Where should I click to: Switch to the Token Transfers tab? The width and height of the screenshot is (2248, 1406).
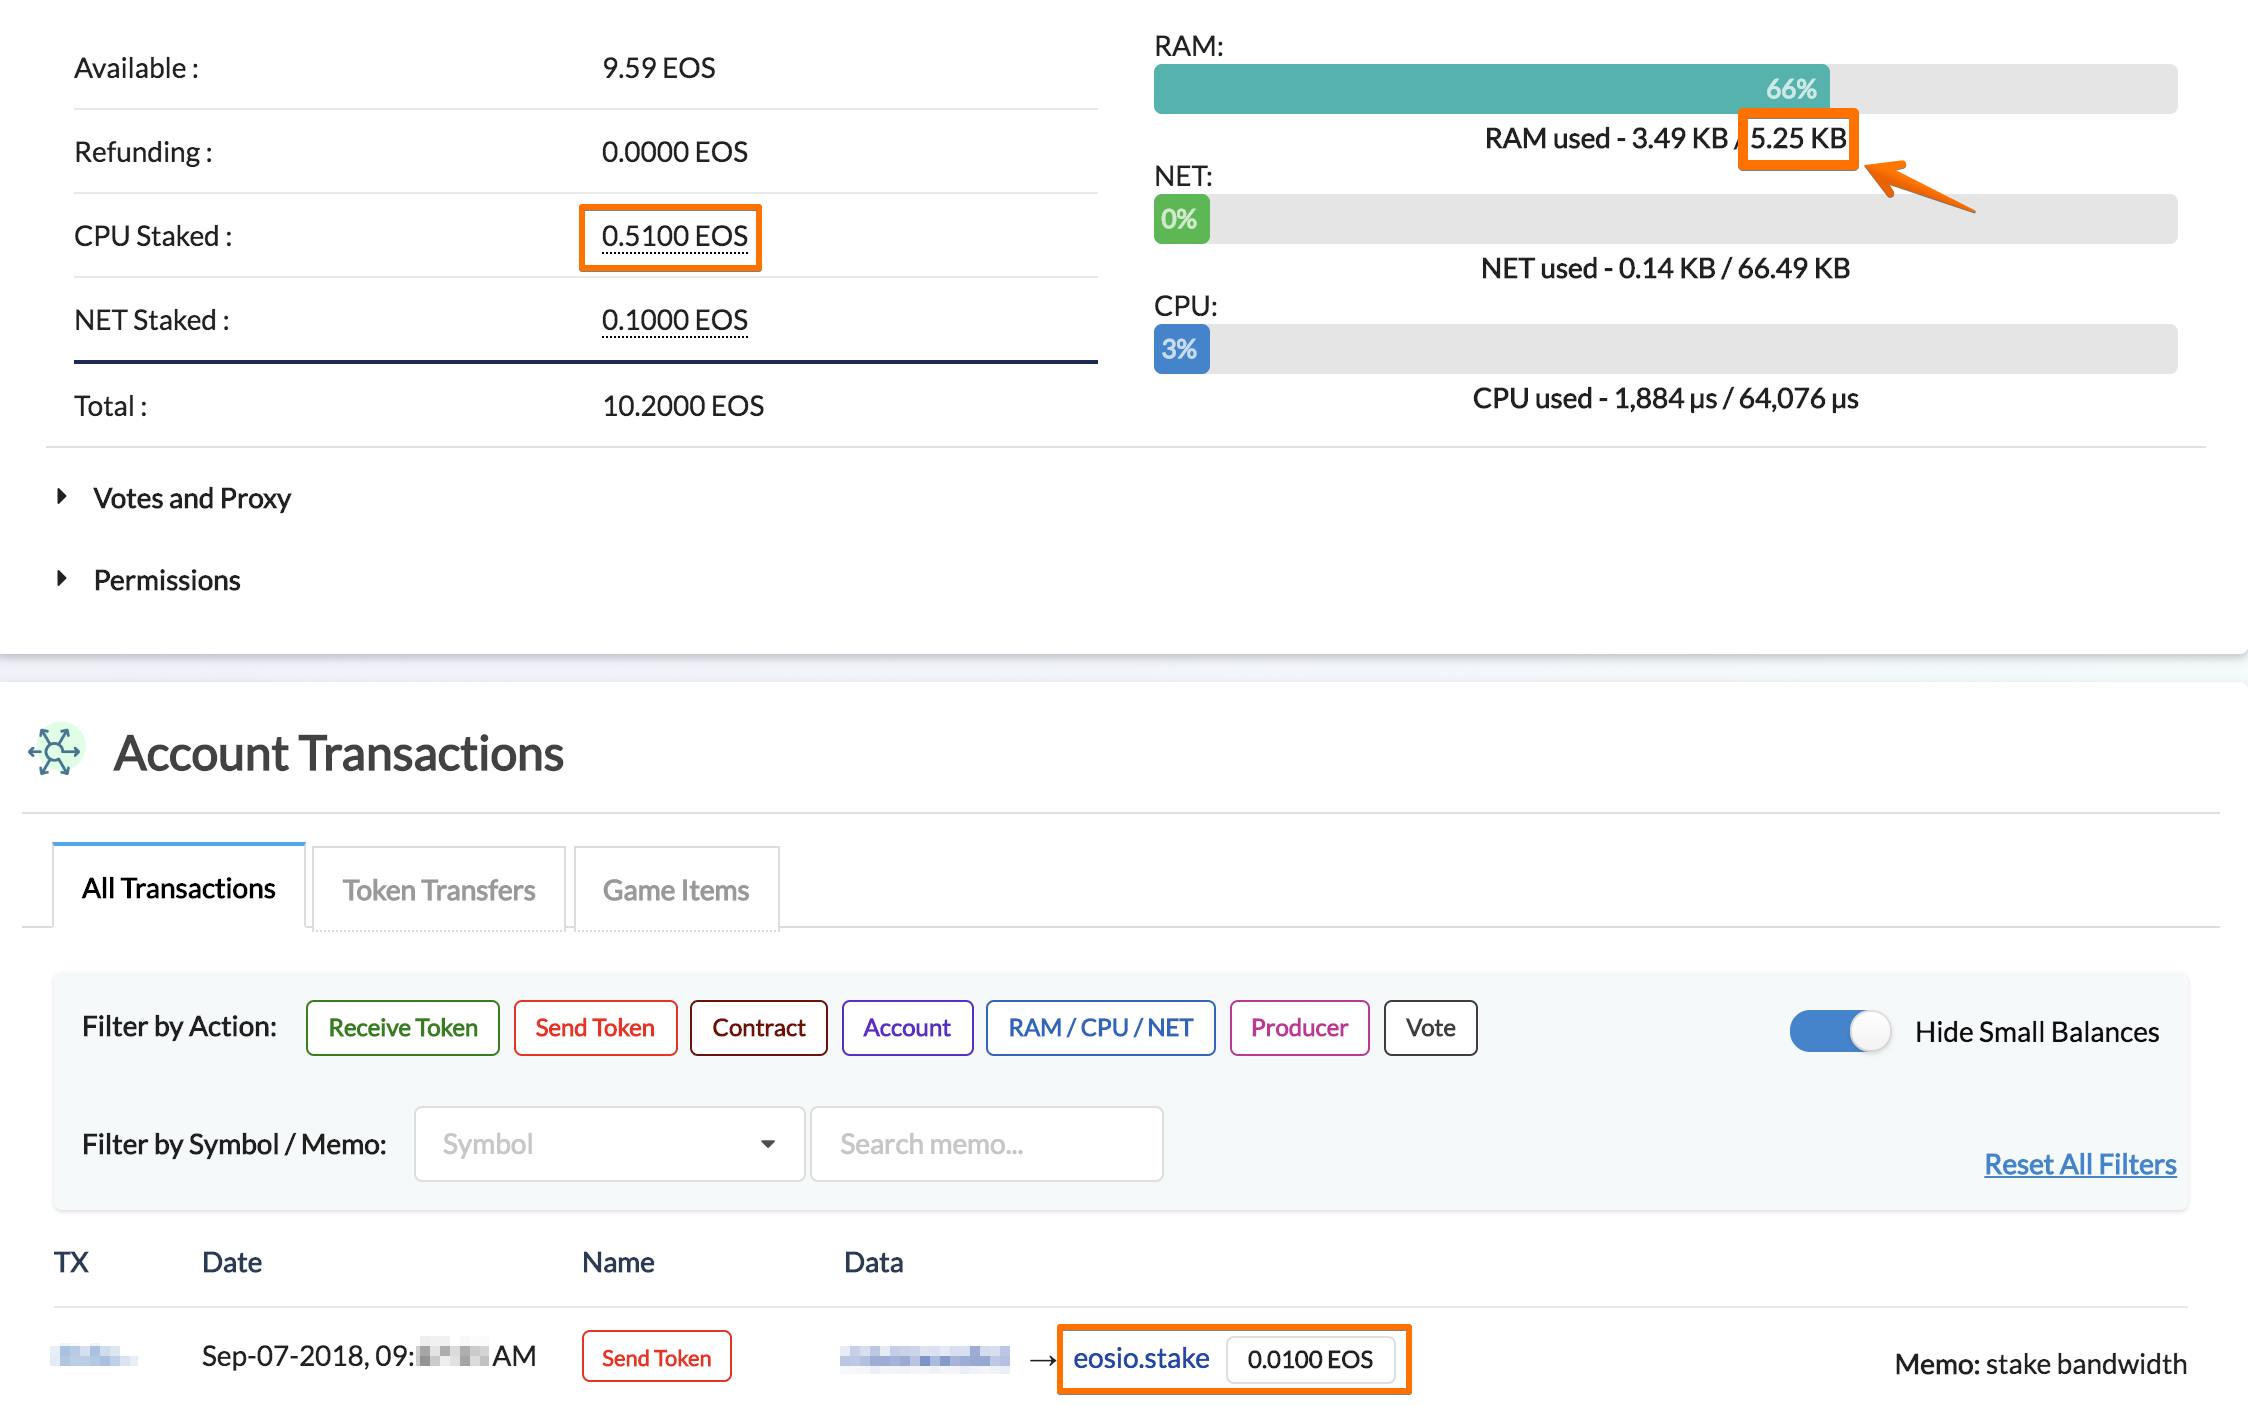(x=439, y=889)
